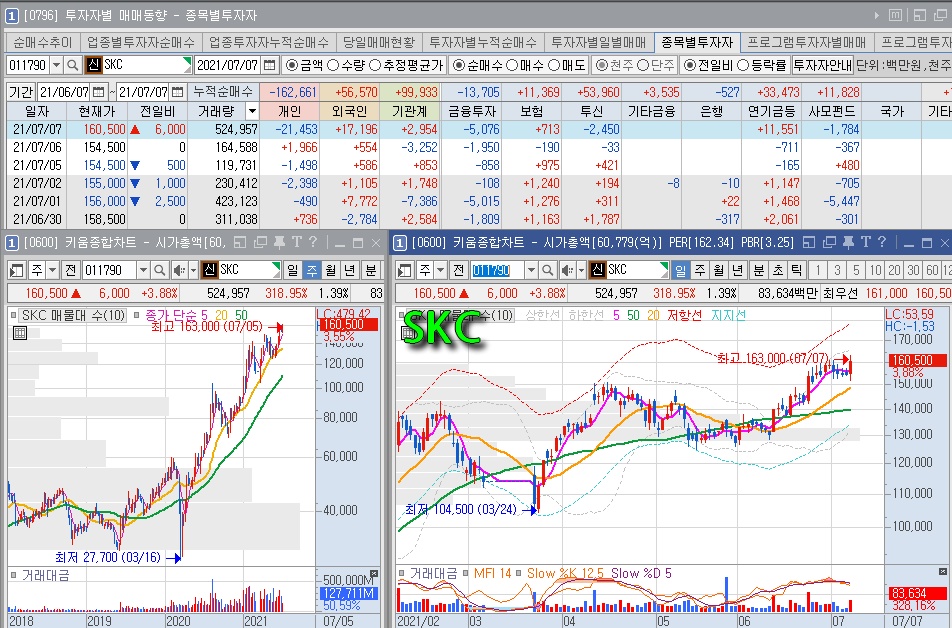Select the 단주 radio button
The width and height of the screenshot is (952, 628).
coord(643,65)
